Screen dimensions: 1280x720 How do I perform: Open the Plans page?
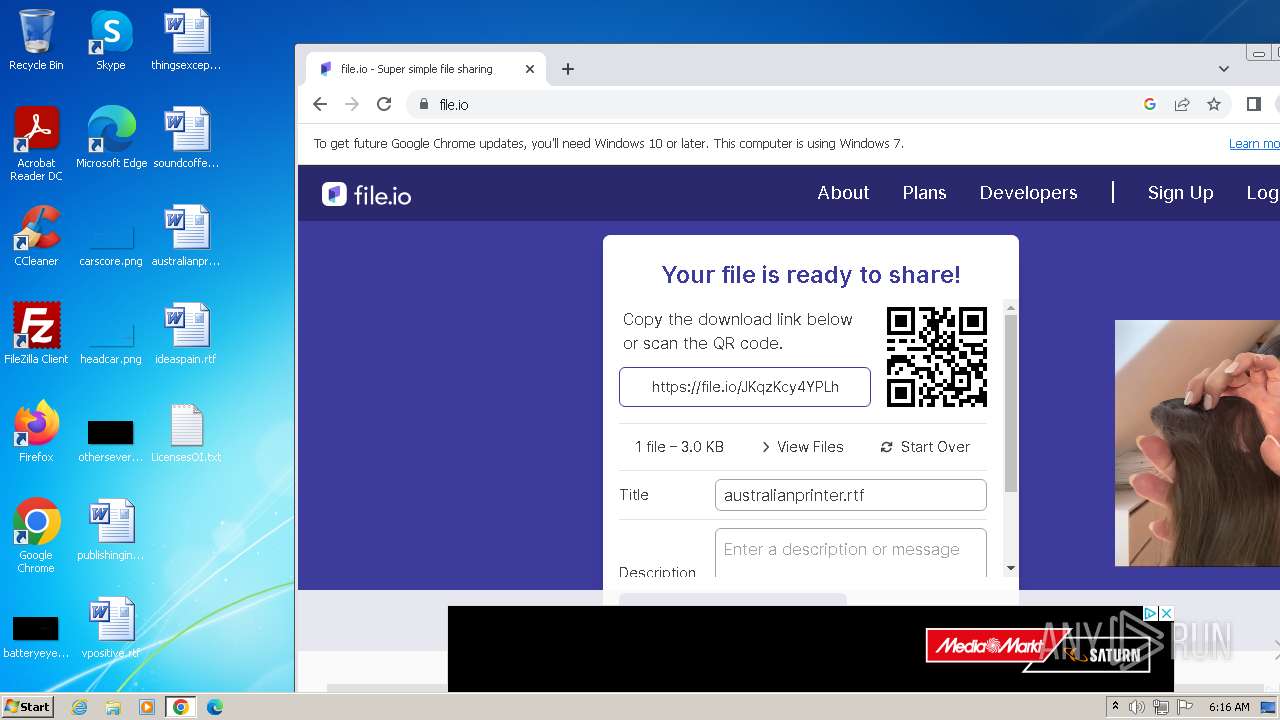(924, 193)
